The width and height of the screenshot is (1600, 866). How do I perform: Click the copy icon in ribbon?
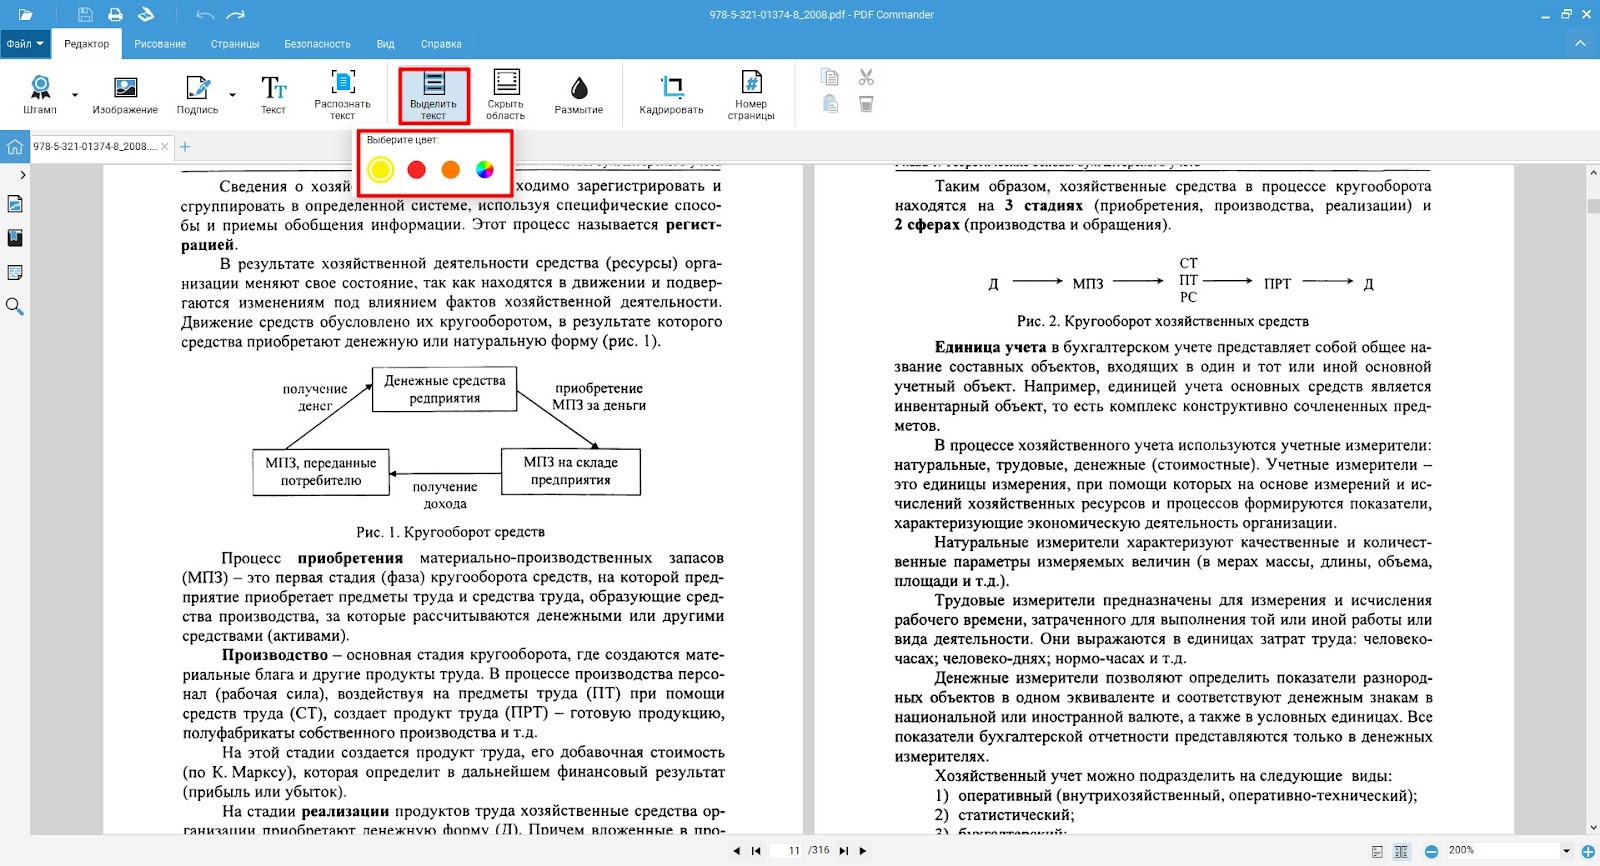click(829, 77)
